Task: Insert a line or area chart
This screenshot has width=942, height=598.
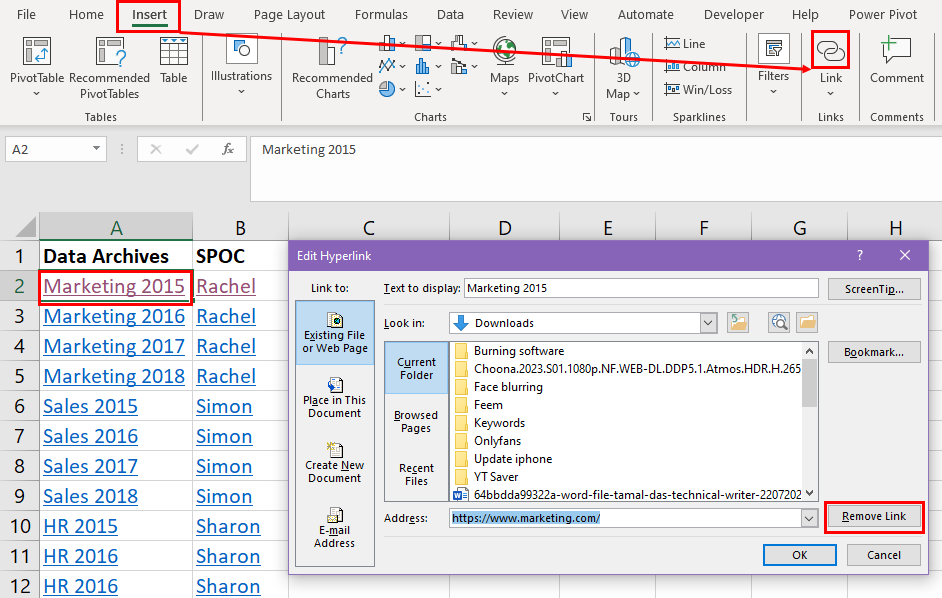Action: [x=392, y=66]
